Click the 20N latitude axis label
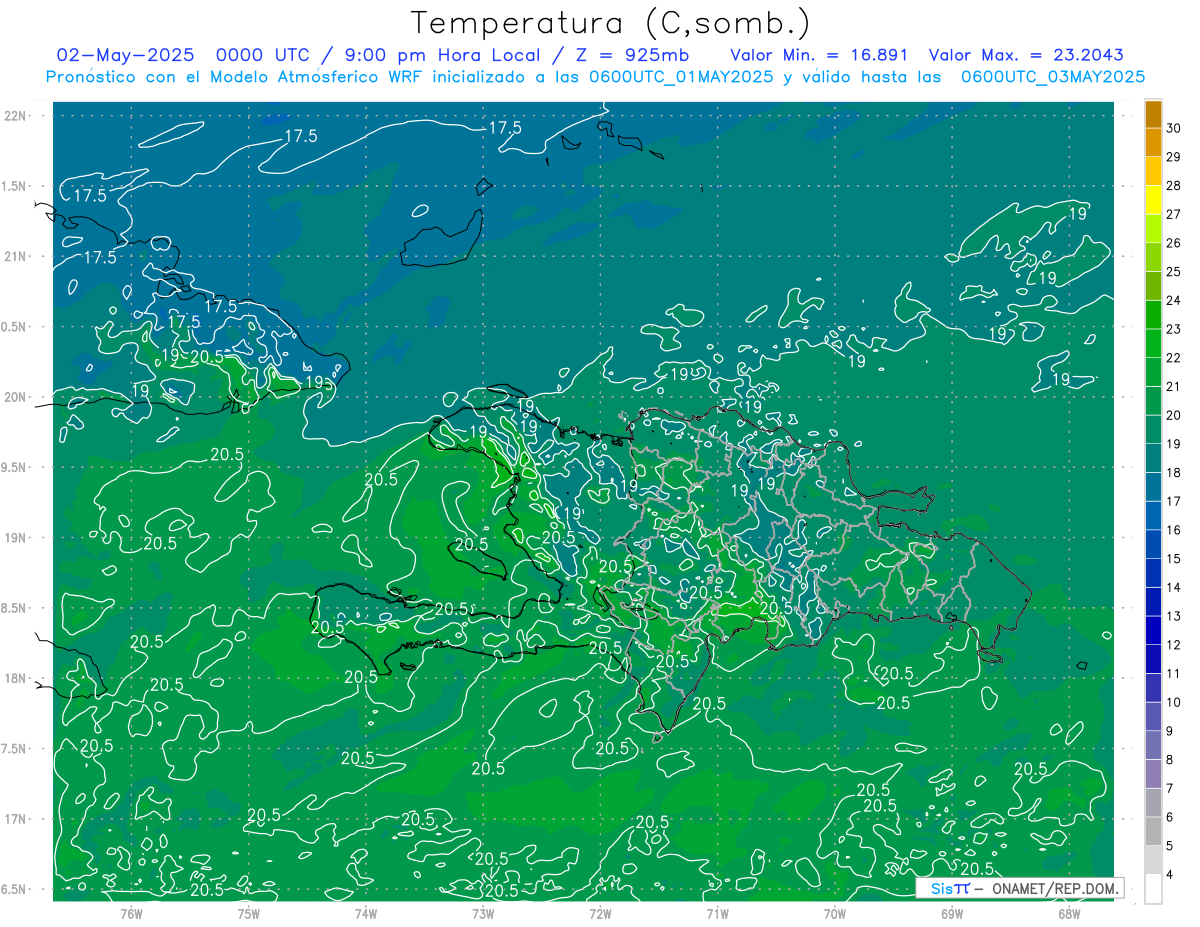 pyautogui.click(x=14, y=397)
